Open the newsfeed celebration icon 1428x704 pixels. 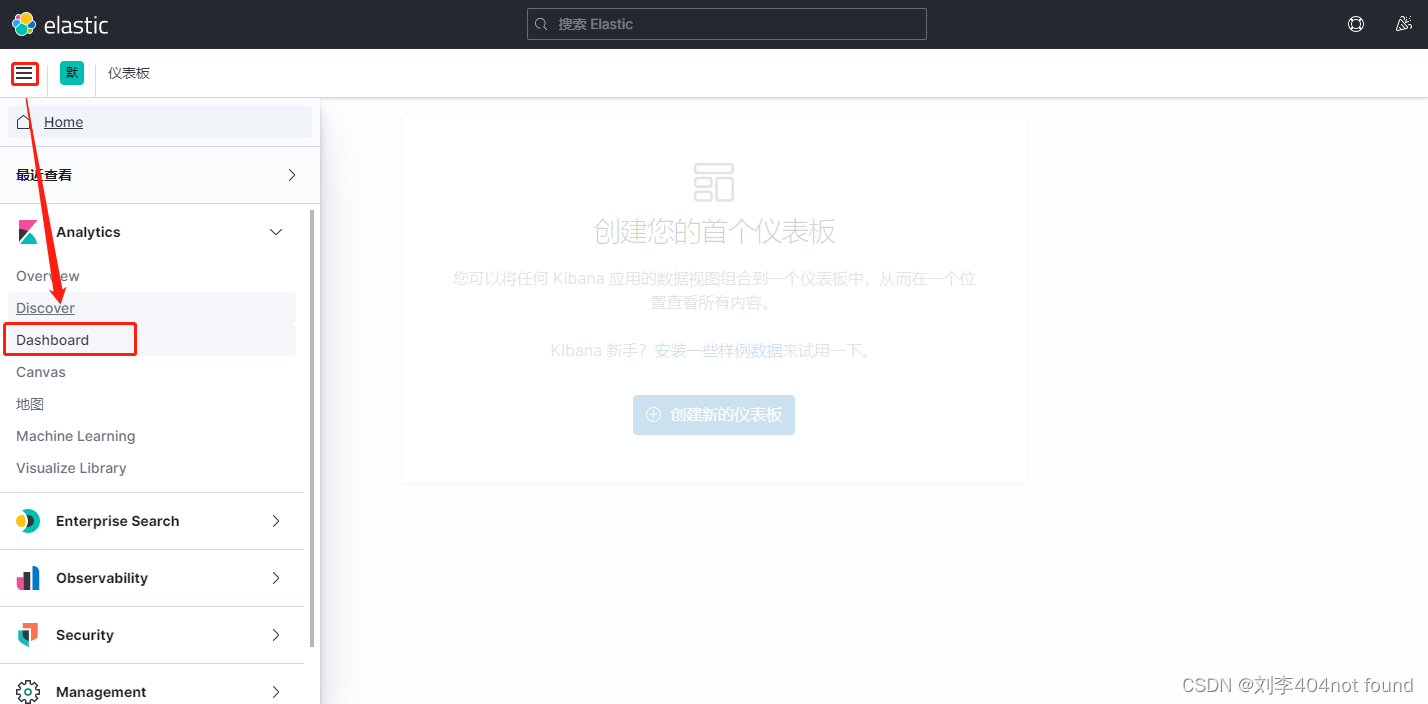pyautogui.click(x=1404, y=24)
